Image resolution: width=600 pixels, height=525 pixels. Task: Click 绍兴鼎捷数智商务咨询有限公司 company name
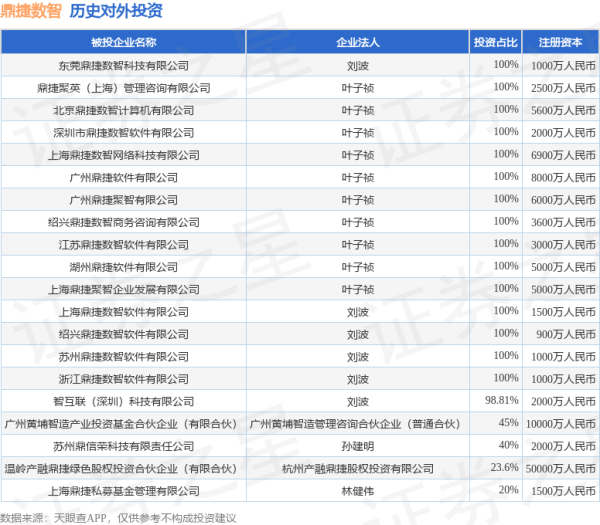pyautogui.click(x=123, y=222)
